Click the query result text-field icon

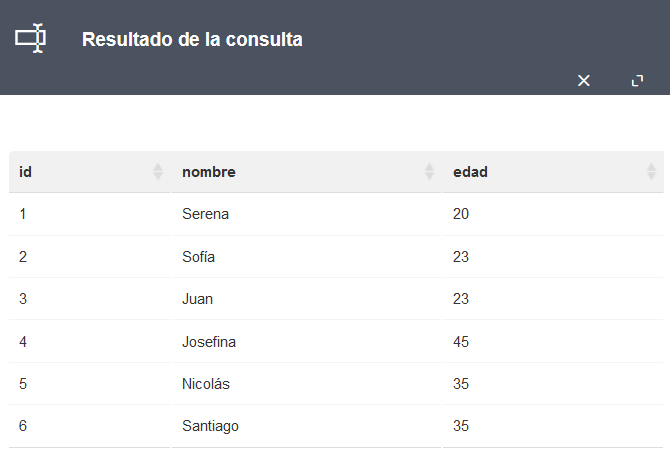(30, 38)
